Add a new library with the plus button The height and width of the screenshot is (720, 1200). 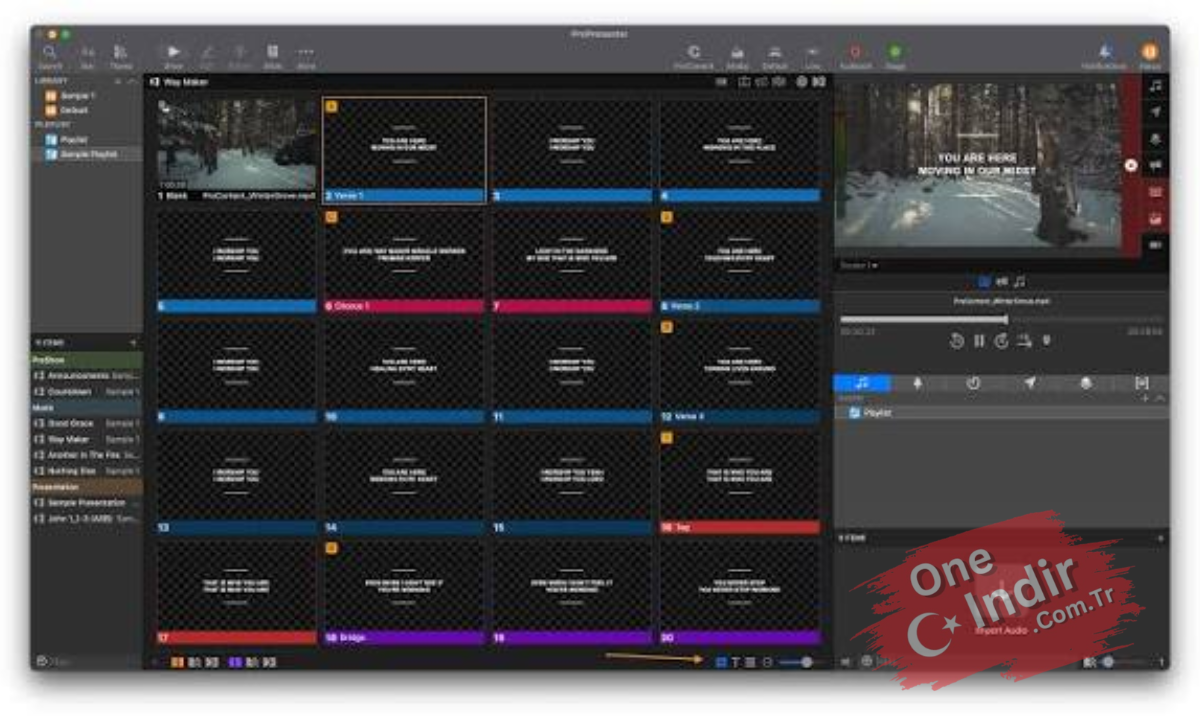tap(117, 81)
